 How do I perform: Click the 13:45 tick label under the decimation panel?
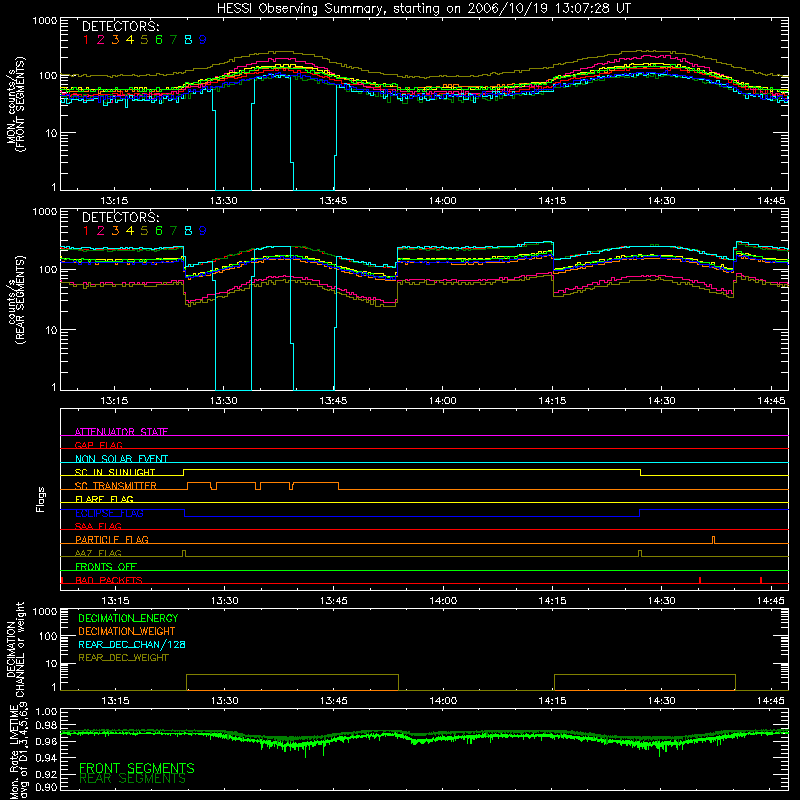pos(334,701)
